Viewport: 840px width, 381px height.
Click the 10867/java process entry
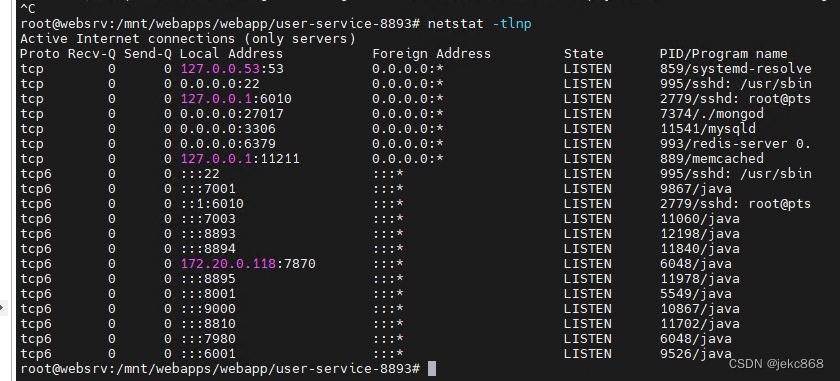(x=700, y=309)
